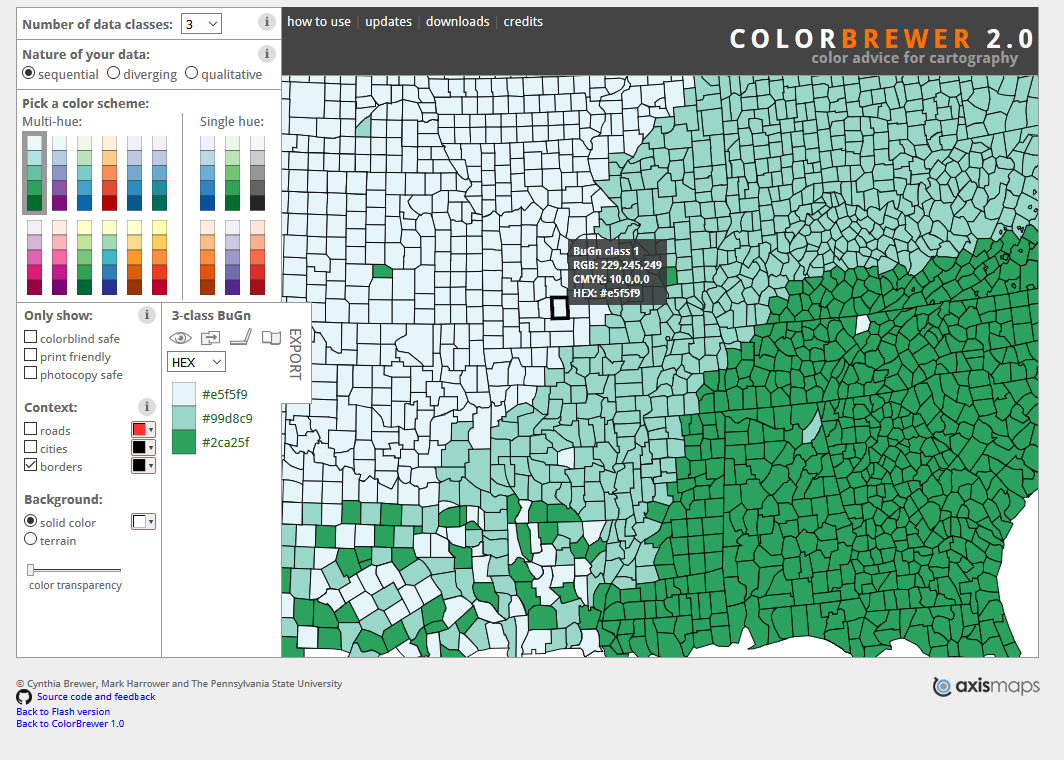Click the GitHub icon near Source code link
Viewport: 1064px width, 760px height.
pyautogui.click(x=22, y=697)
